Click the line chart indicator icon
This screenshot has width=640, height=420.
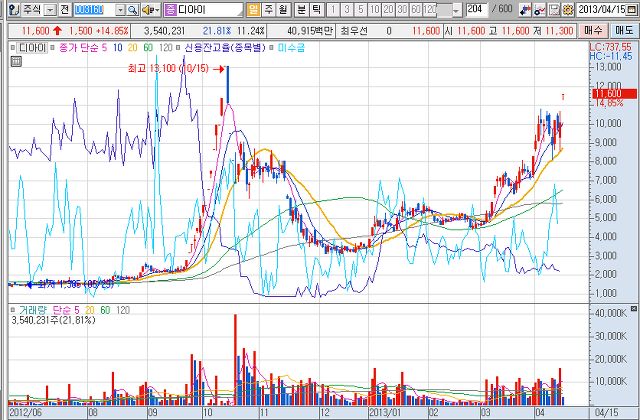tap(540, 10)
